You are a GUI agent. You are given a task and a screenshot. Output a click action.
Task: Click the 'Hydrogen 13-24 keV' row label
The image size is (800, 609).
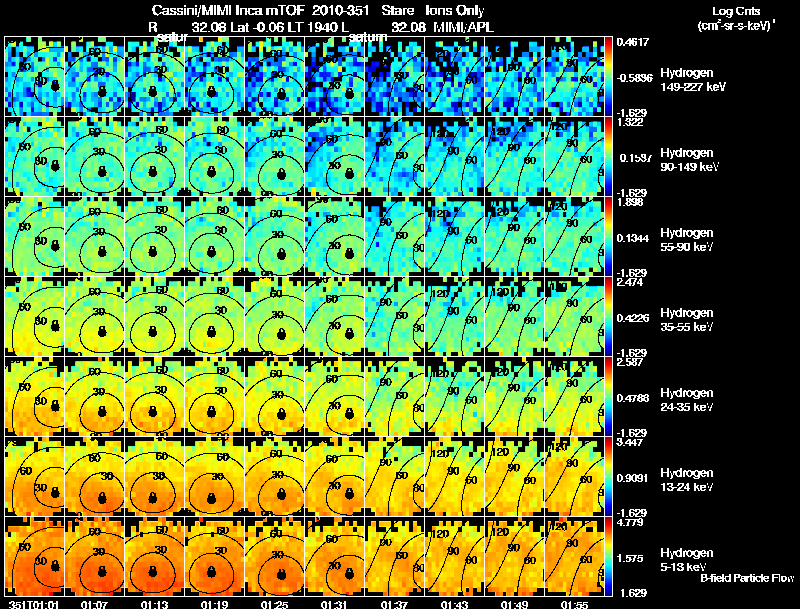click(687, 480)
